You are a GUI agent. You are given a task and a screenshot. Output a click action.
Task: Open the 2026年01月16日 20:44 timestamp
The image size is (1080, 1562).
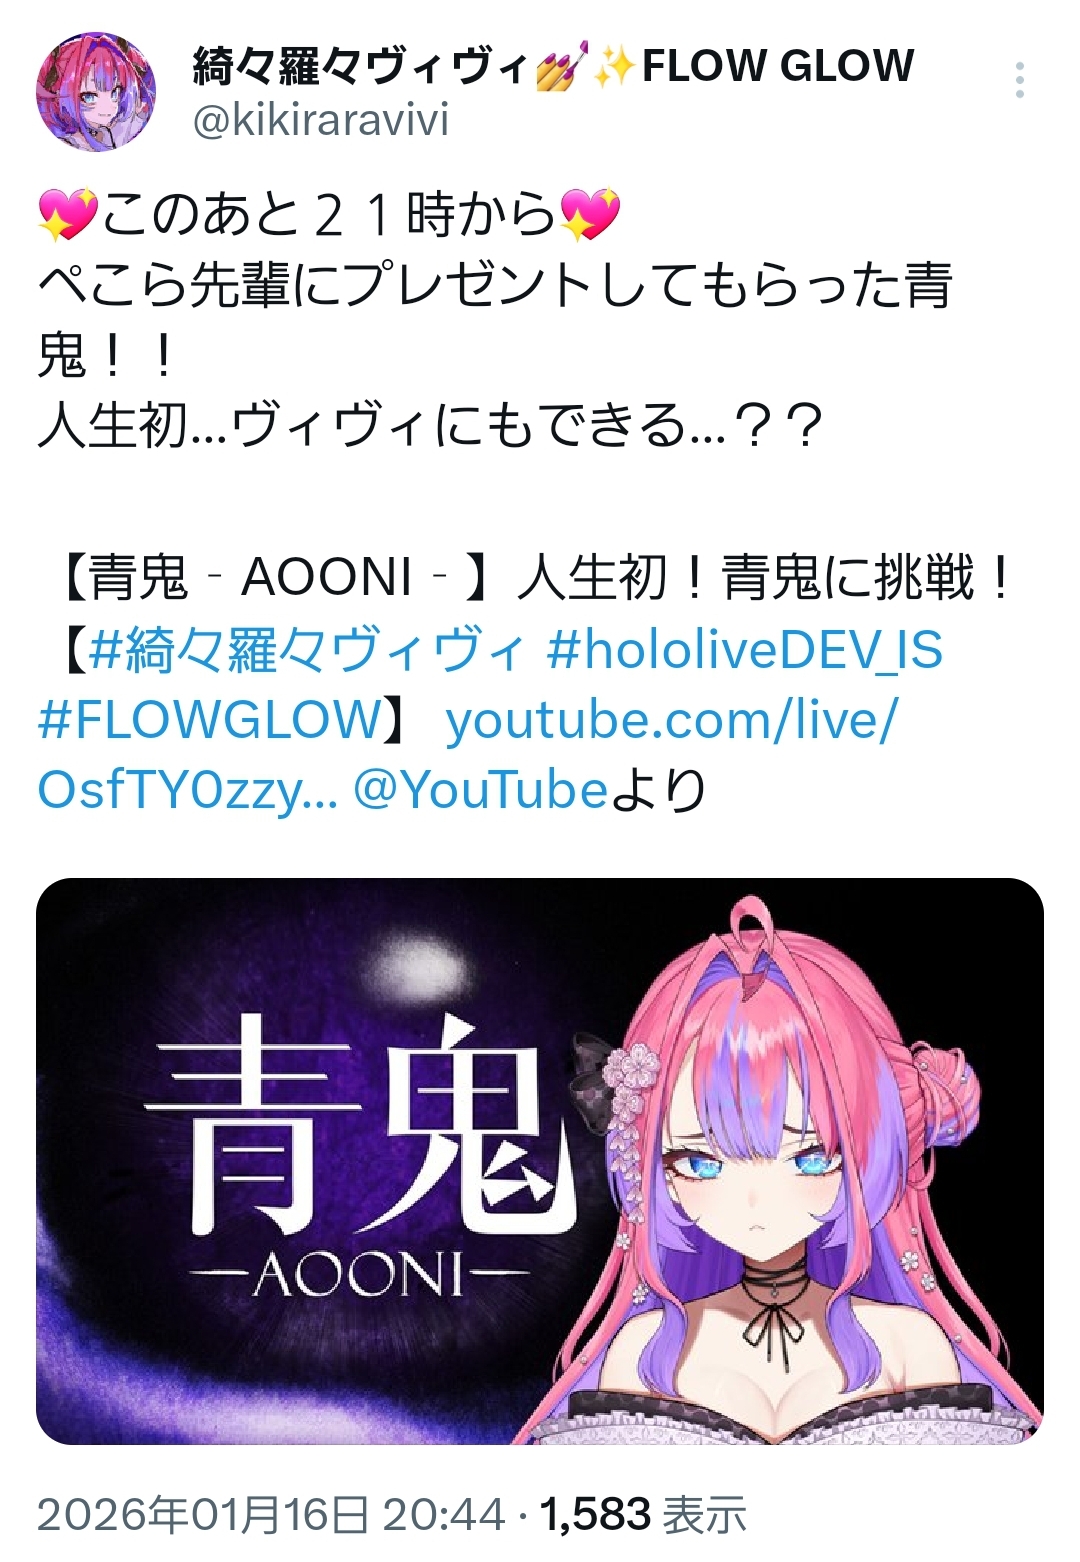click(271, 1514)
